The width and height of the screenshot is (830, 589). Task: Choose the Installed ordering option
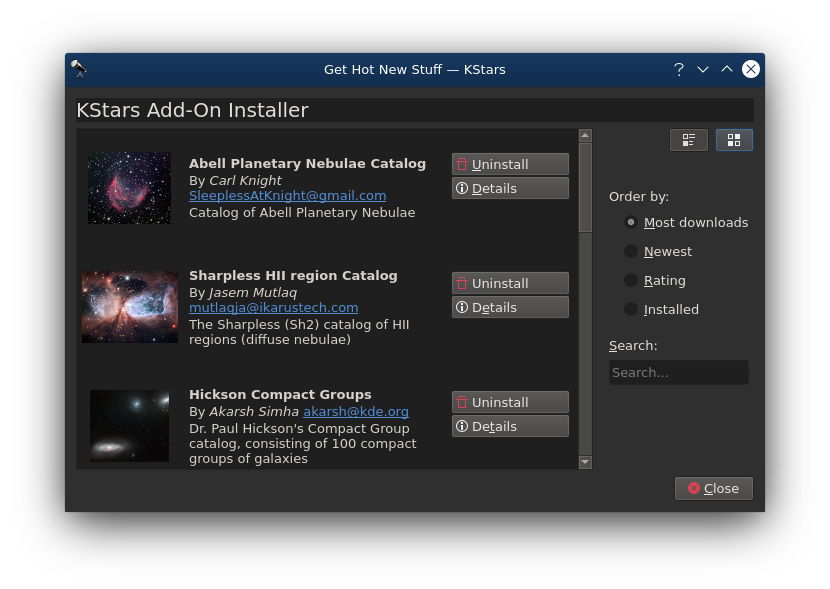point(662,310)
